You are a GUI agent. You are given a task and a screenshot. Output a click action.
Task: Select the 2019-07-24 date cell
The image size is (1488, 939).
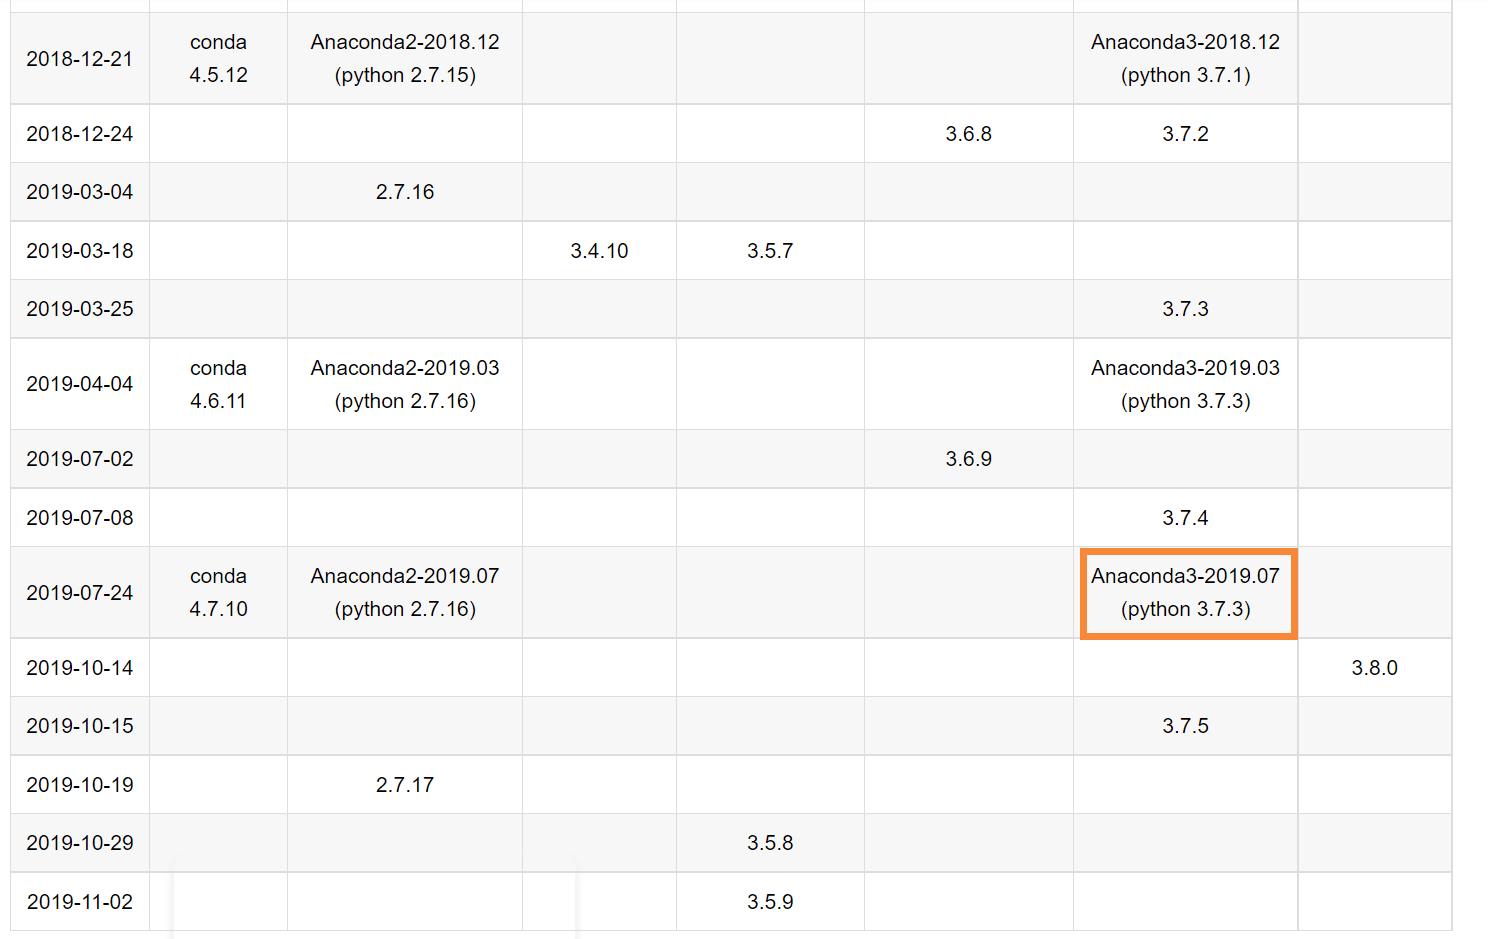click(x=80, y=593)
